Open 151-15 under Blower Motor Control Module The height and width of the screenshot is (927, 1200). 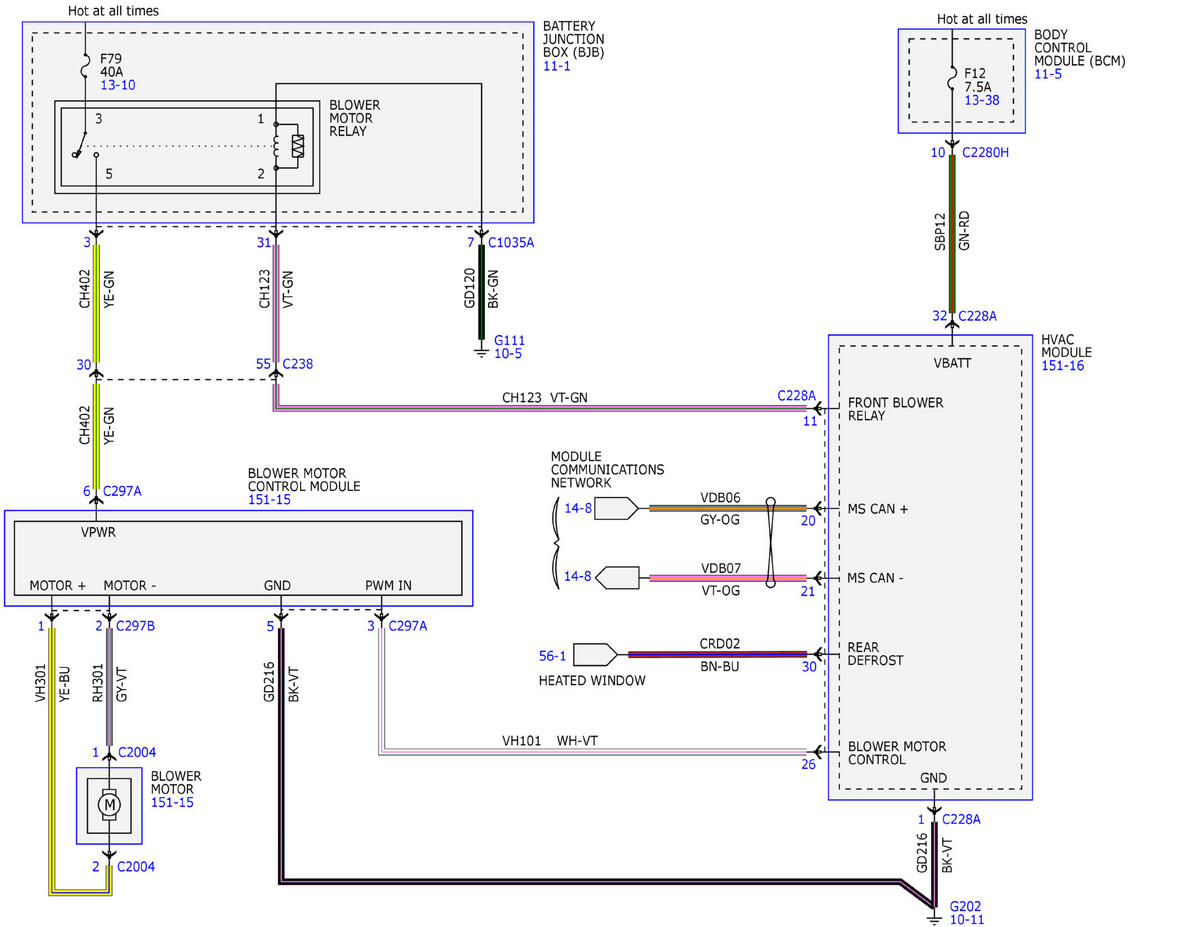pos(269,499)
